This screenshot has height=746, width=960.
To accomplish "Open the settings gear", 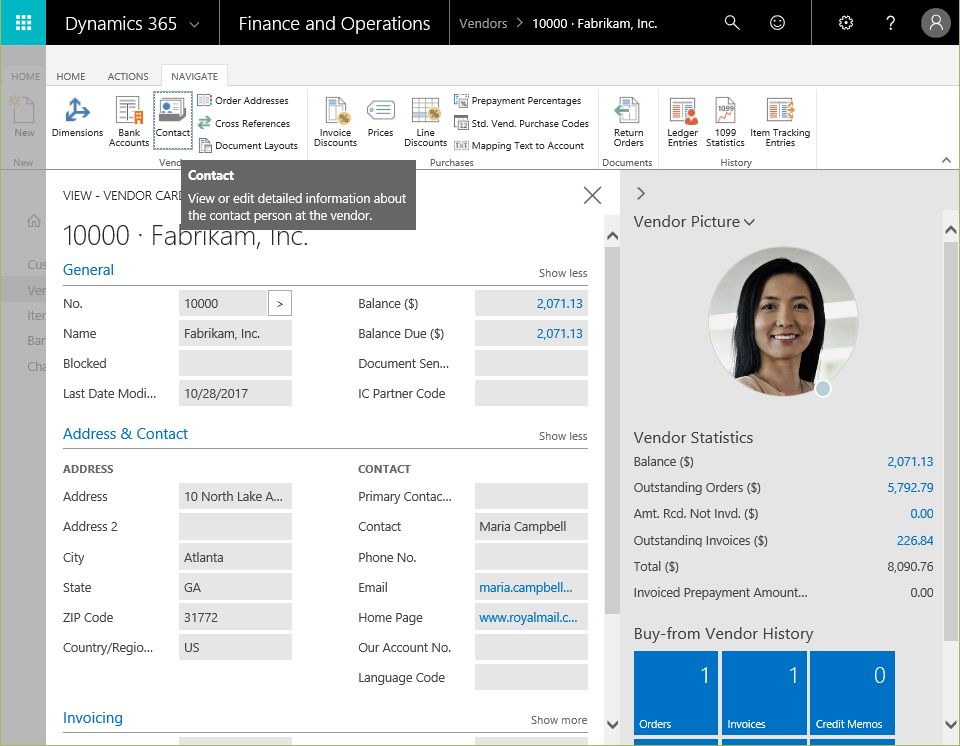I will 846,23.
